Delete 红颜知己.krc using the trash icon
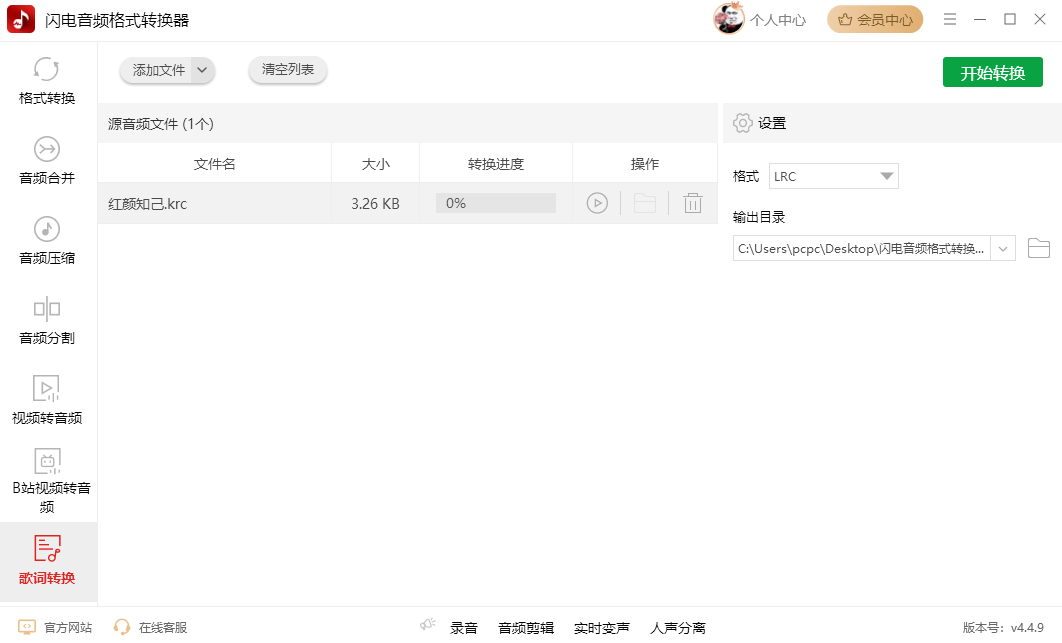This screenshot has height=643, width=1062. click(692, 202)
